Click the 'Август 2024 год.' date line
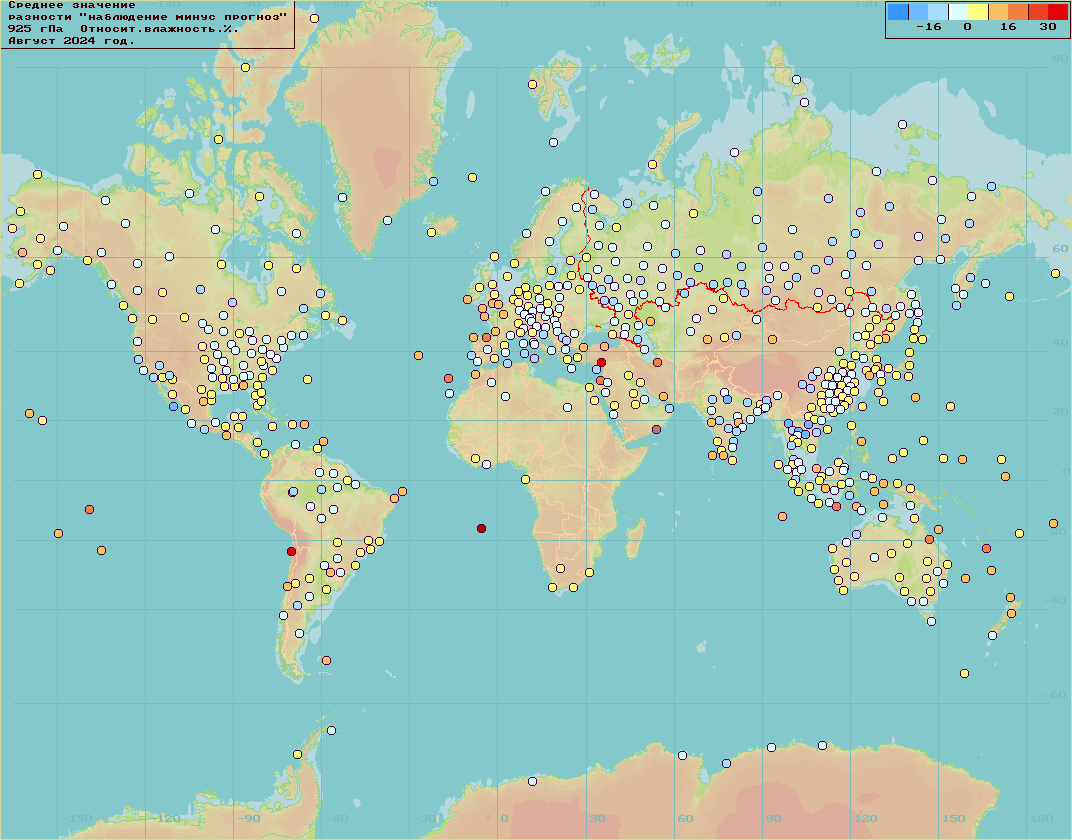This screenshot has height=840, width=1072. coord(72,40)
